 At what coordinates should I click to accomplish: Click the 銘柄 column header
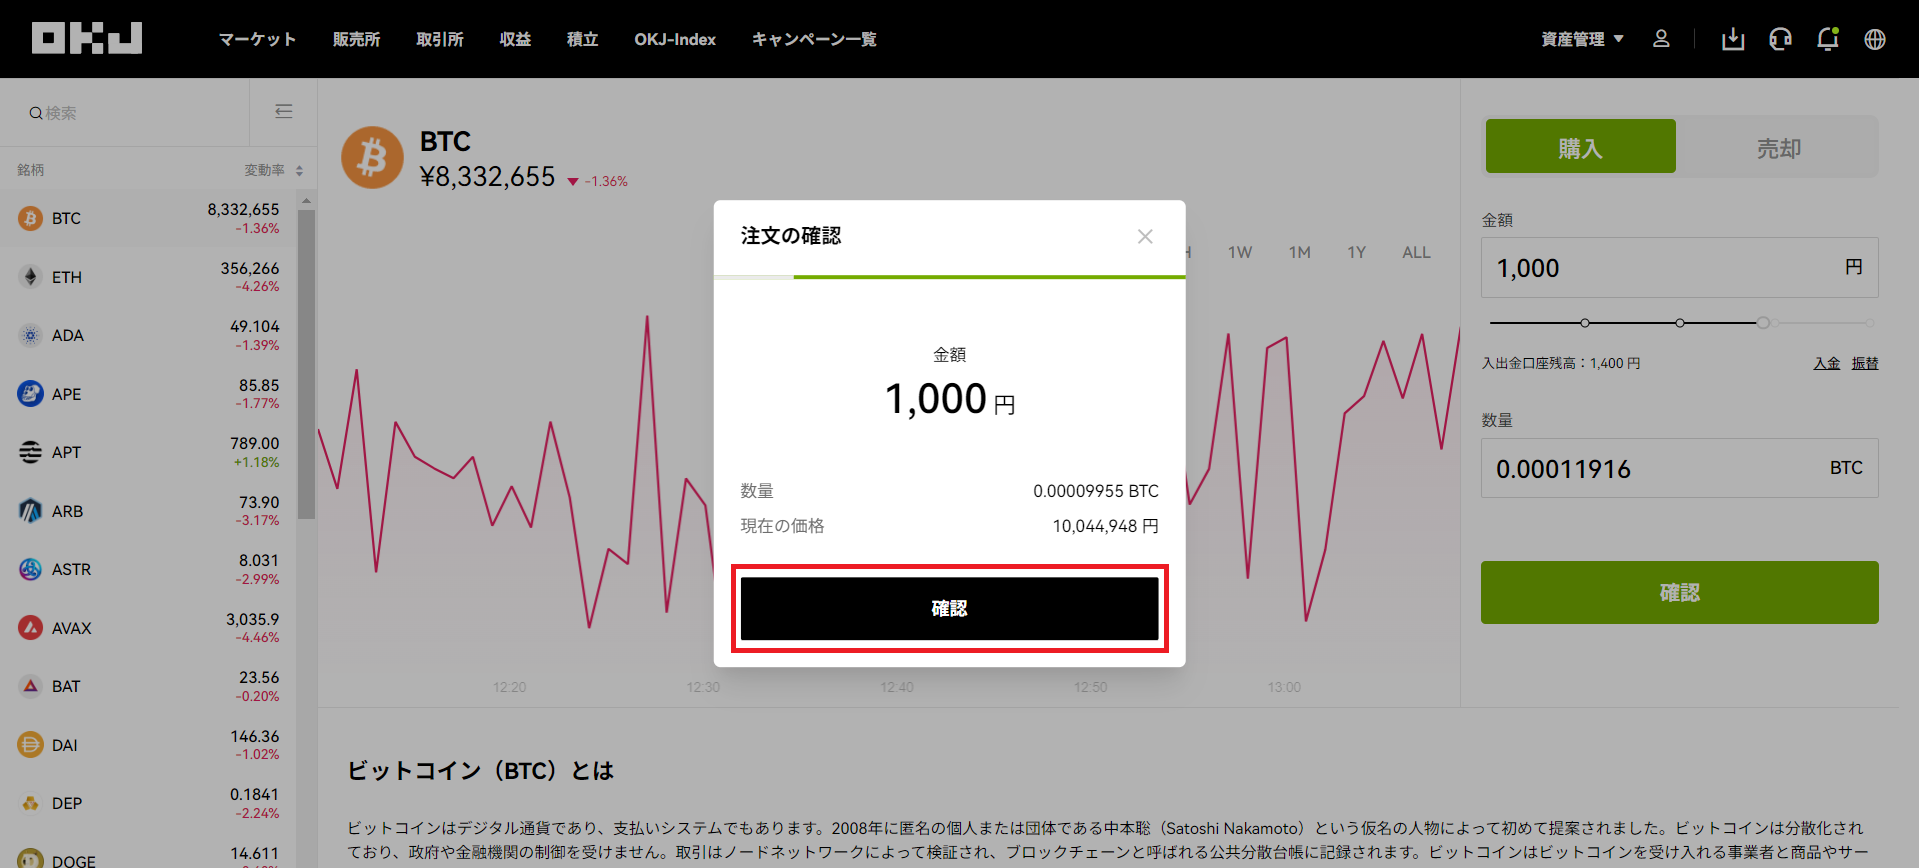tap(30, 170)
